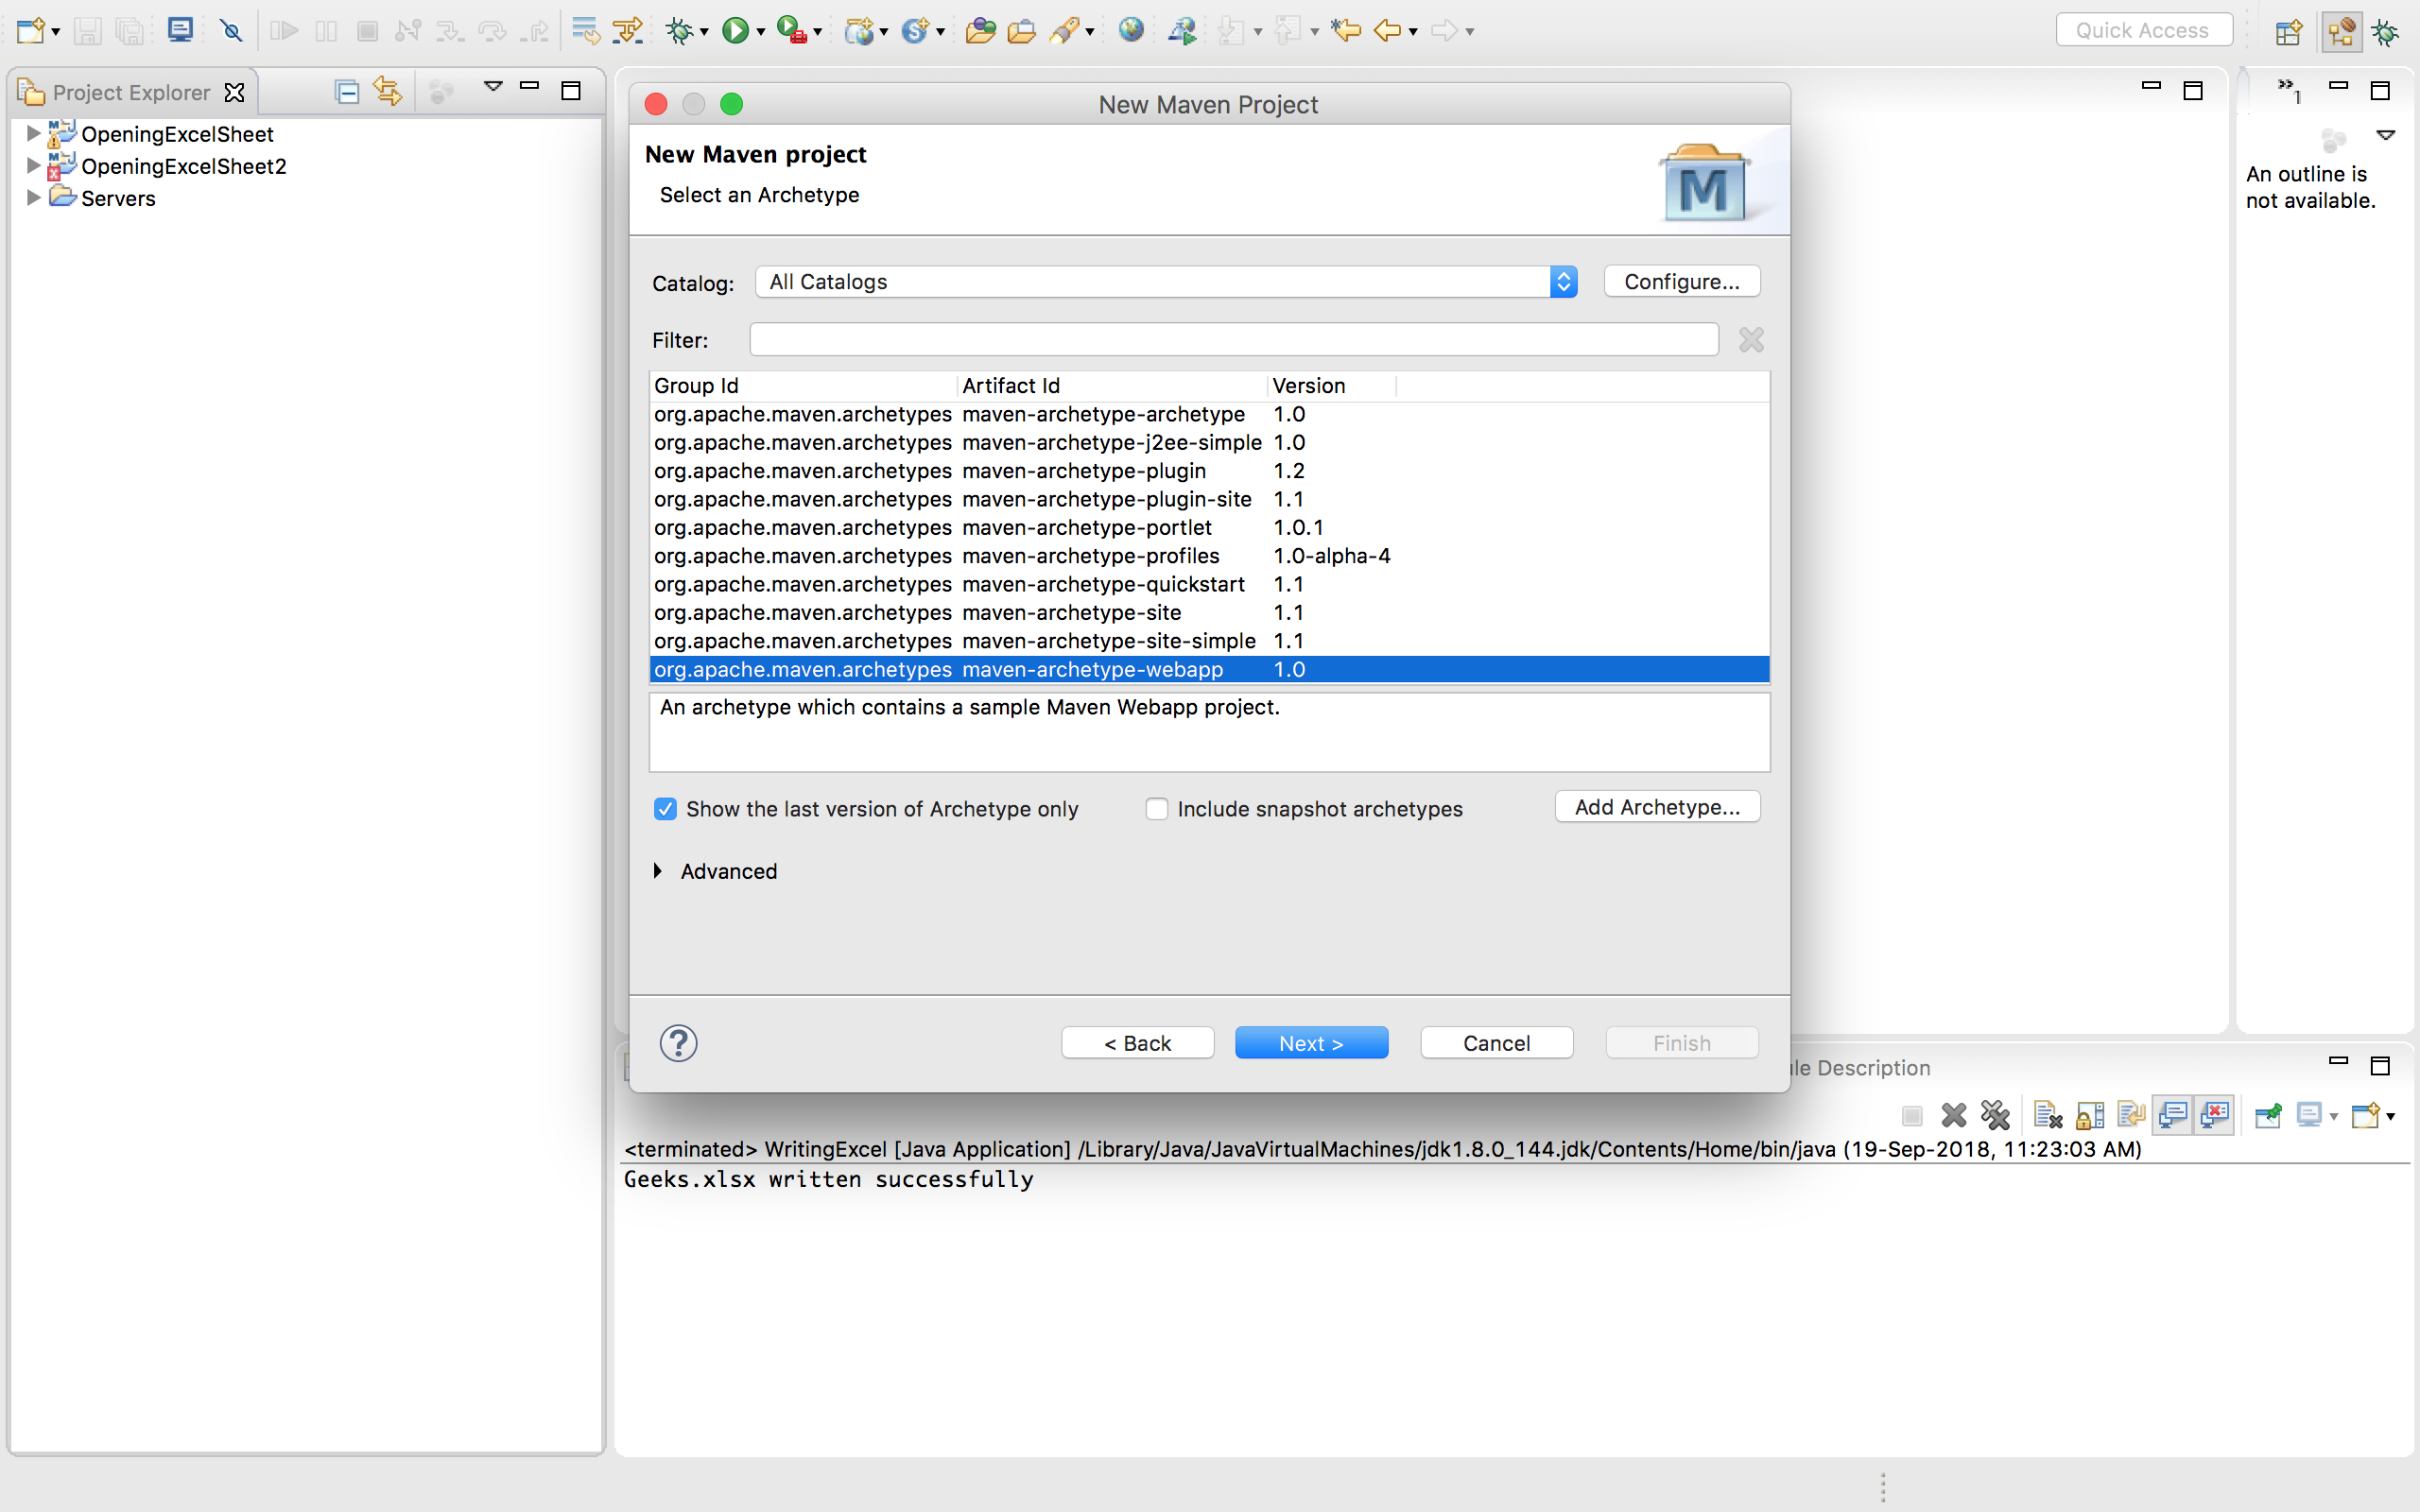
Task: Expand the Servers folder
Action: coord(33,197)
